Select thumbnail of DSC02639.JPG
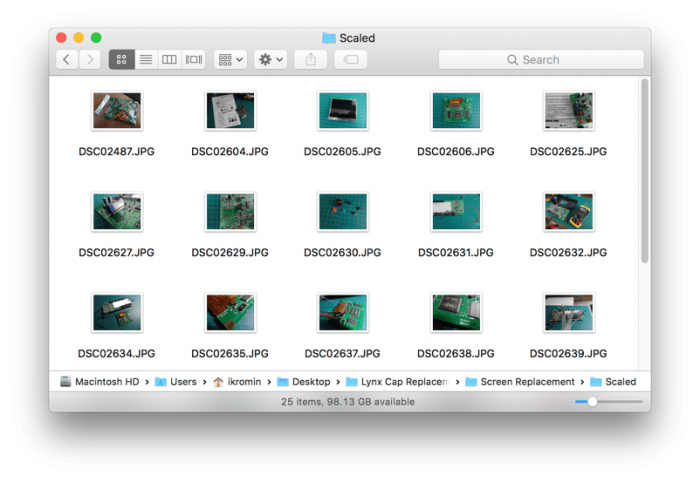Viewport: 700px width, 482px height. (x=569, y=312)
